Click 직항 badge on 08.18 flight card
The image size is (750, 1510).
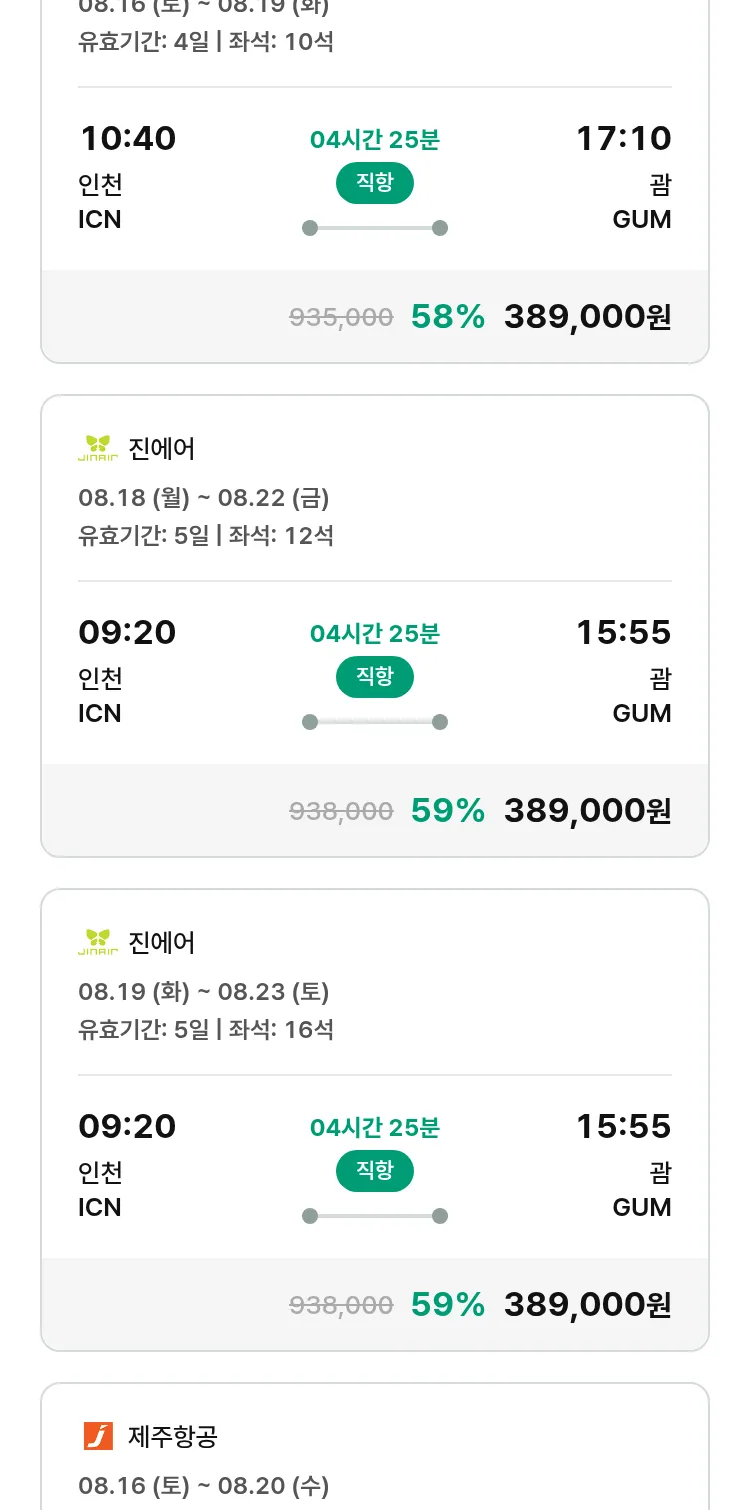coord(375,677)
